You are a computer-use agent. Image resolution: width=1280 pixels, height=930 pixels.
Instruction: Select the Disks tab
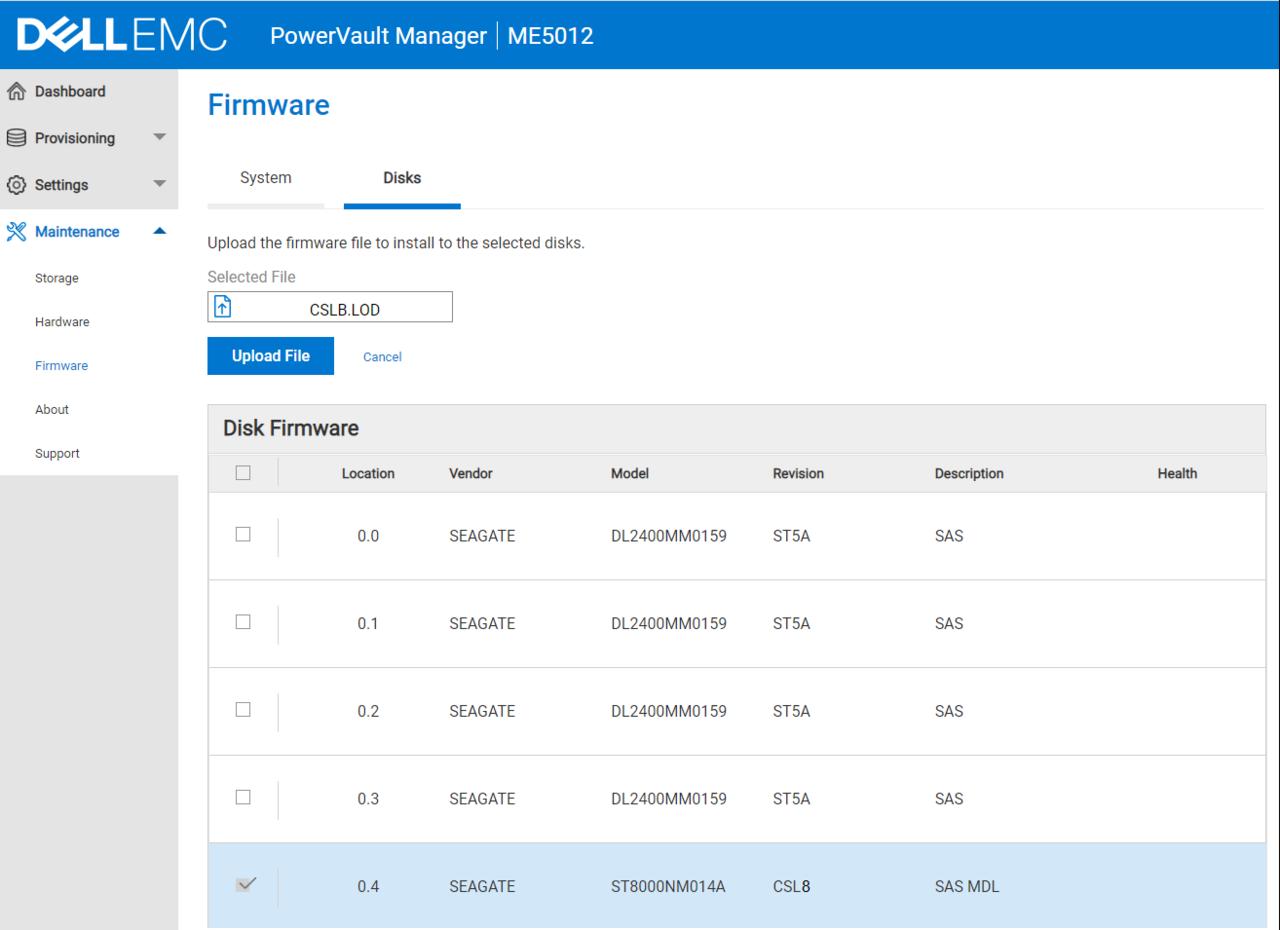coord(402,177)
